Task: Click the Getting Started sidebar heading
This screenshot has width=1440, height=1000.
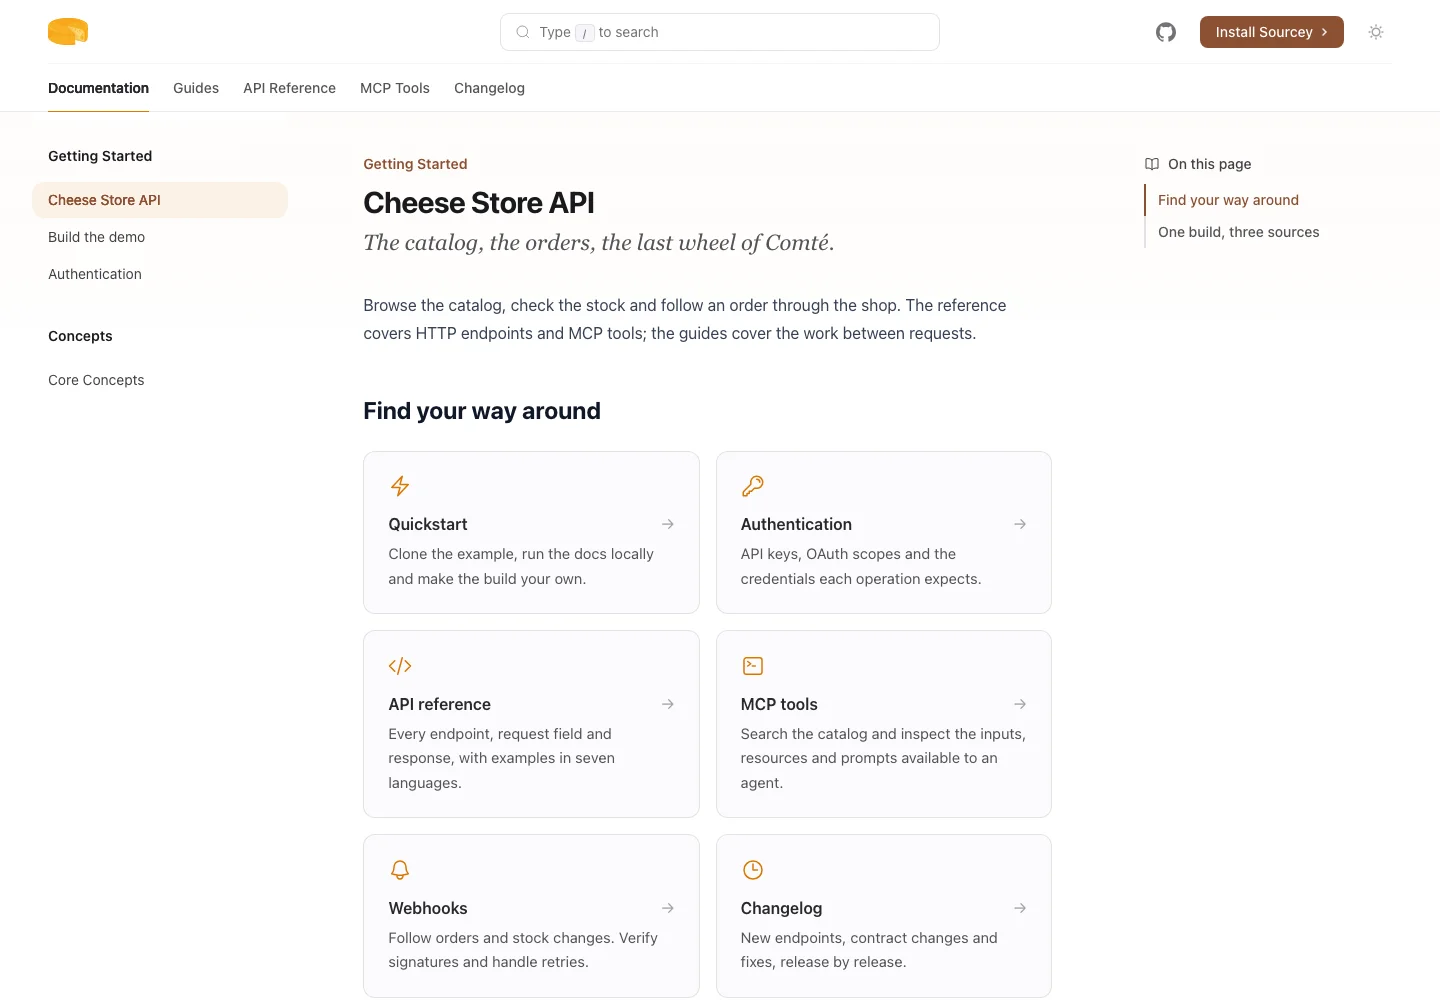Action: point(100,156)
